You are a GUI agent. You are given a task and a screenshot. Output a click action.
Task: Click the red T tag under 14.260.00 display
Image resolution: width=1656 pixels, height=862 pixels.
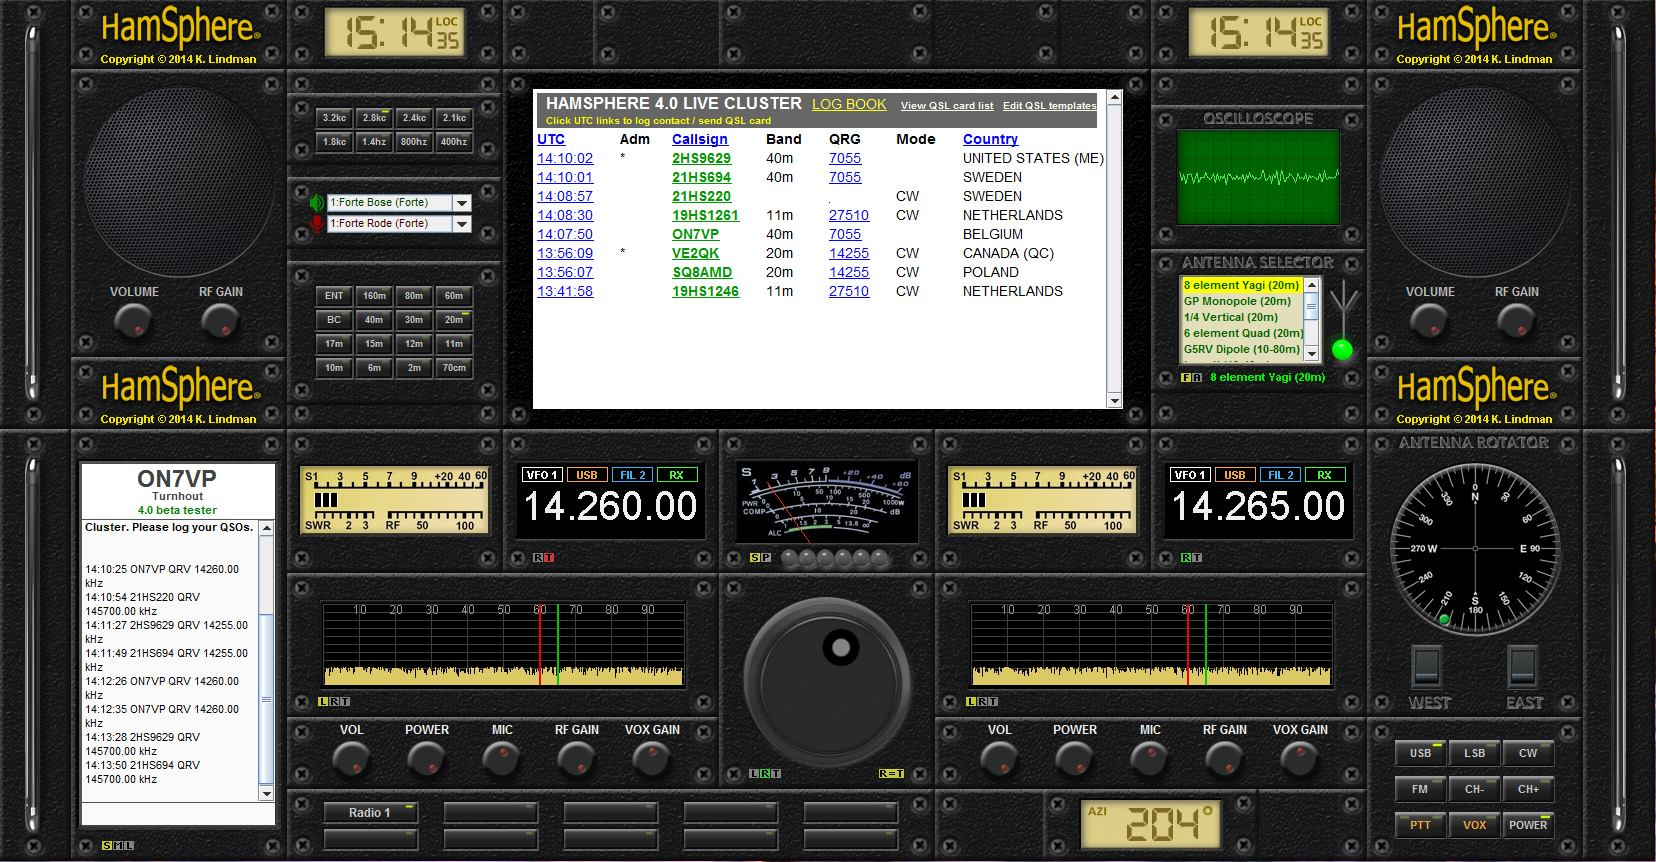(549, 557)
